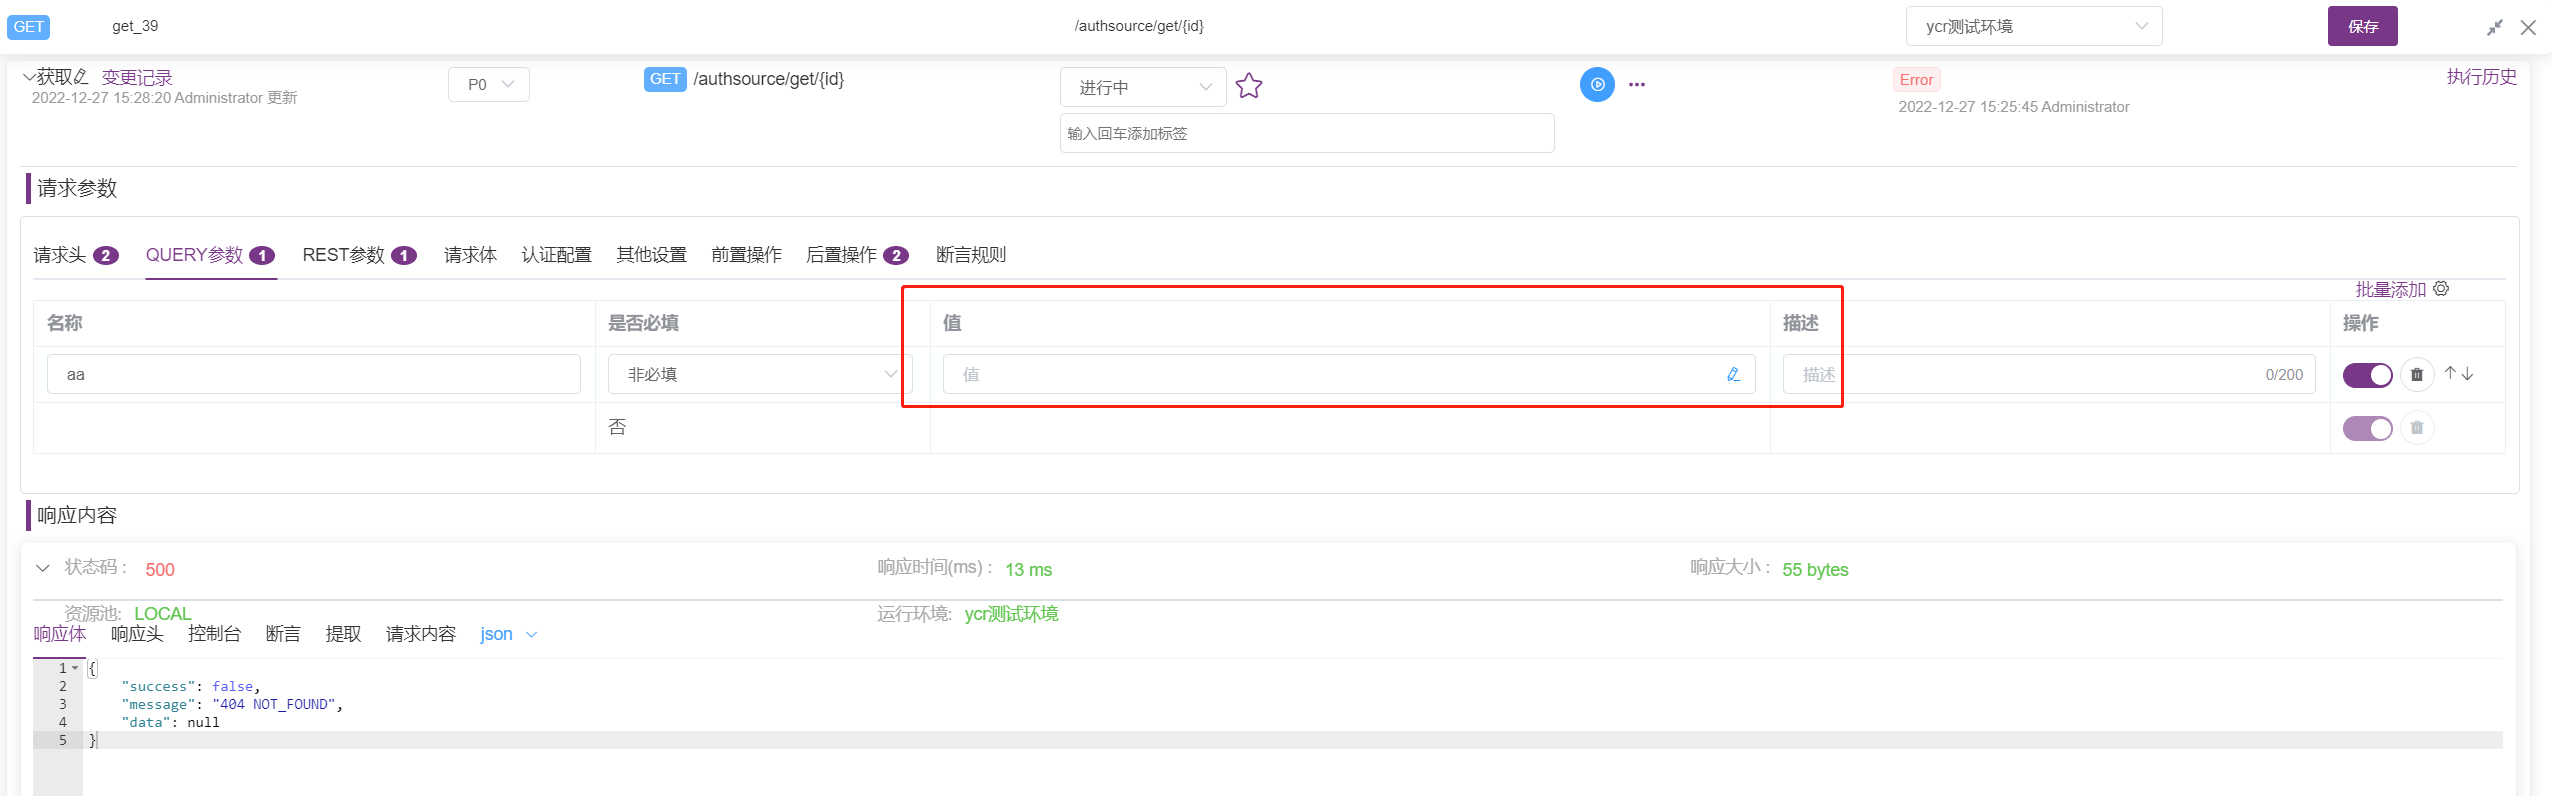Fold the JSON at line 1 arrow
2552x796 pixels.
(x=75, y=668)
